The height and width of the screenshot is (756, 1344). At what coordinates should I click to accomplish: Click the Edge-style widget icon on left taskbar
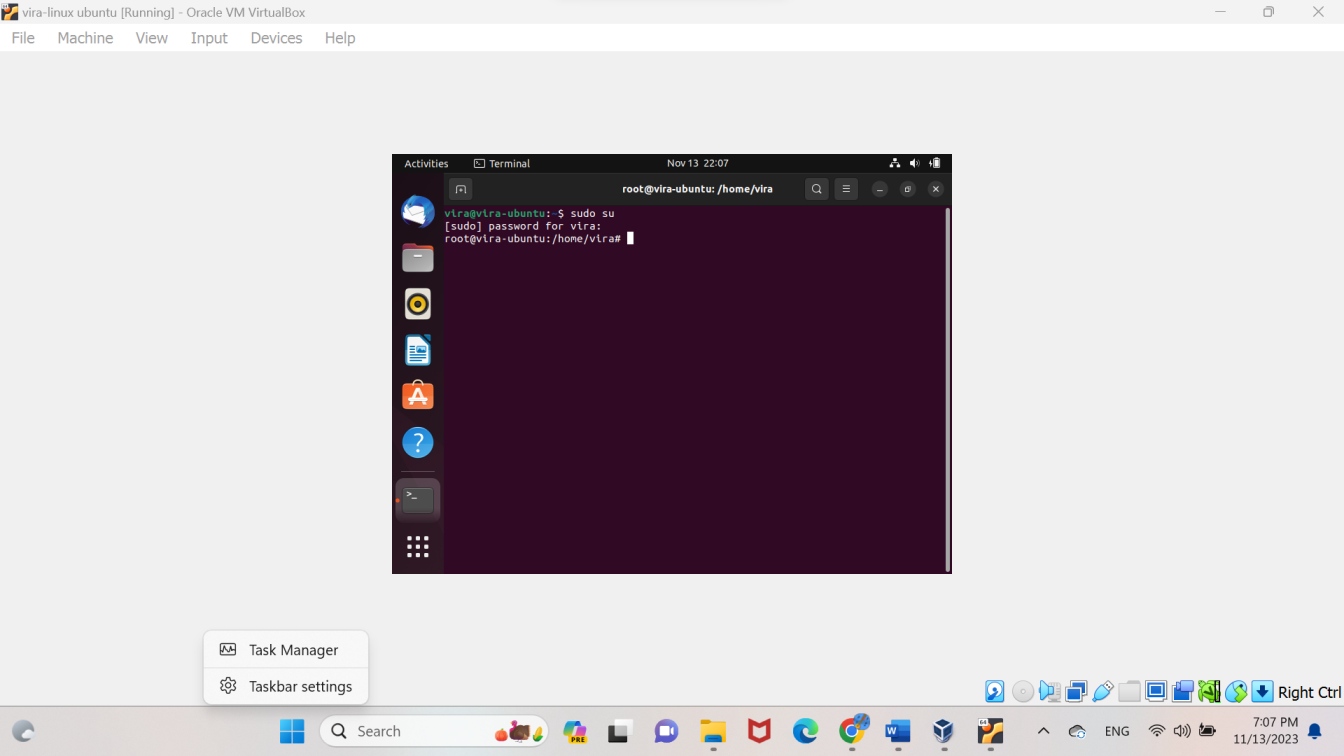pyautogui.click(x=23, y=732)
